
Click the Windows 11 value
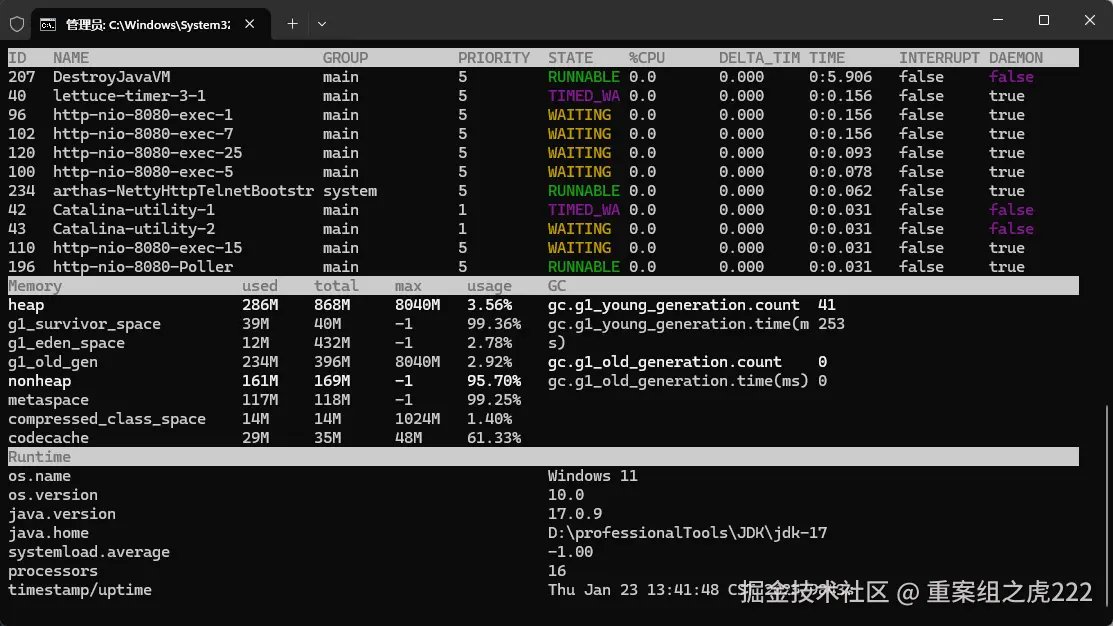pos(592,476)
